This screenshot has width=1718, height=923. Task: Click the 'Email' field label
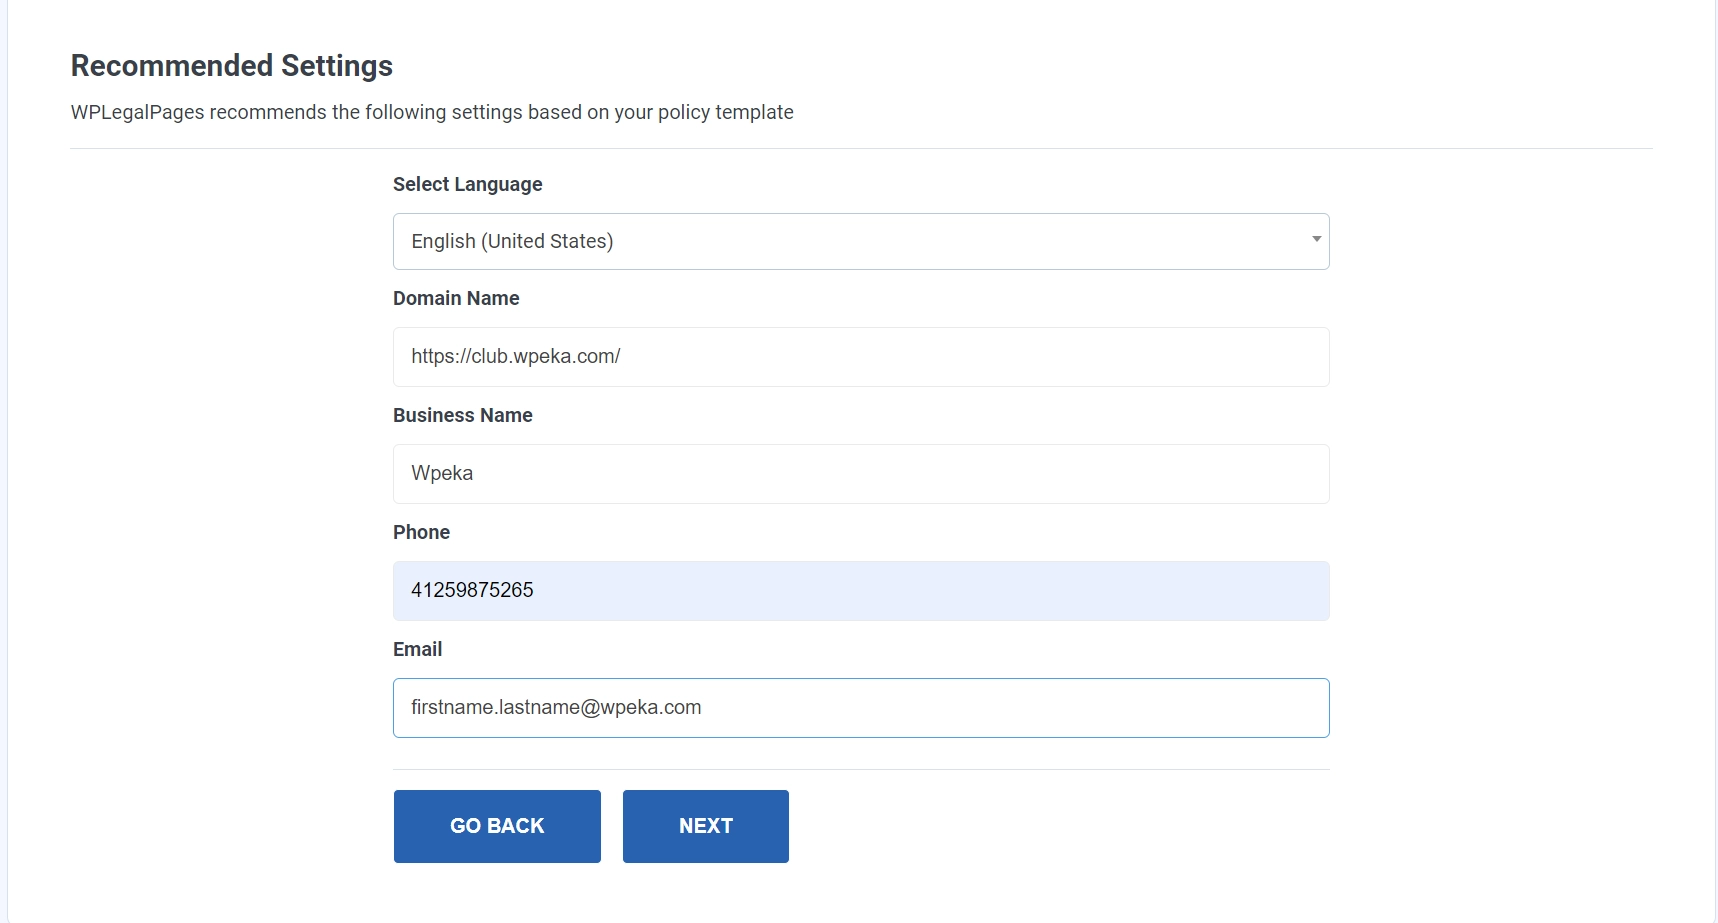point(417,649)
